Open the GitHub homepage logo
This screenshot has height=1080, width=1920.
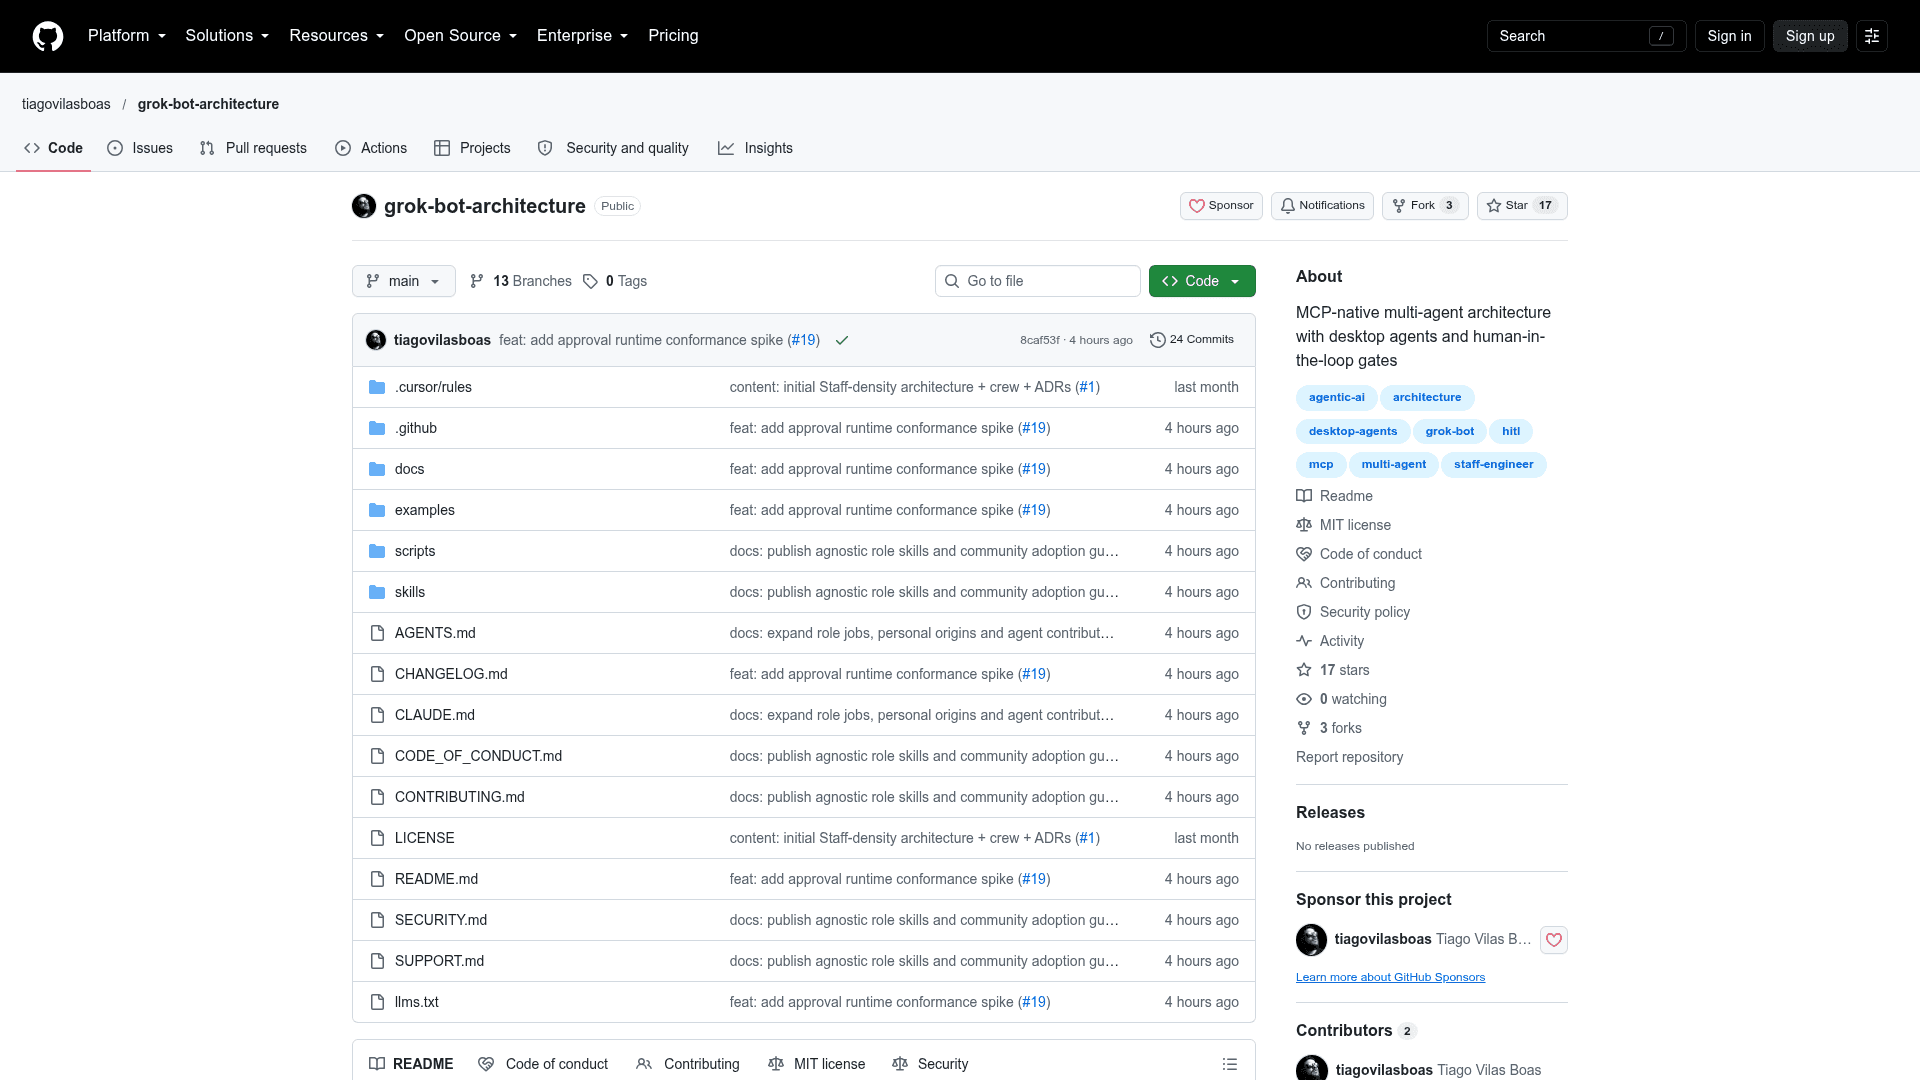48,36
